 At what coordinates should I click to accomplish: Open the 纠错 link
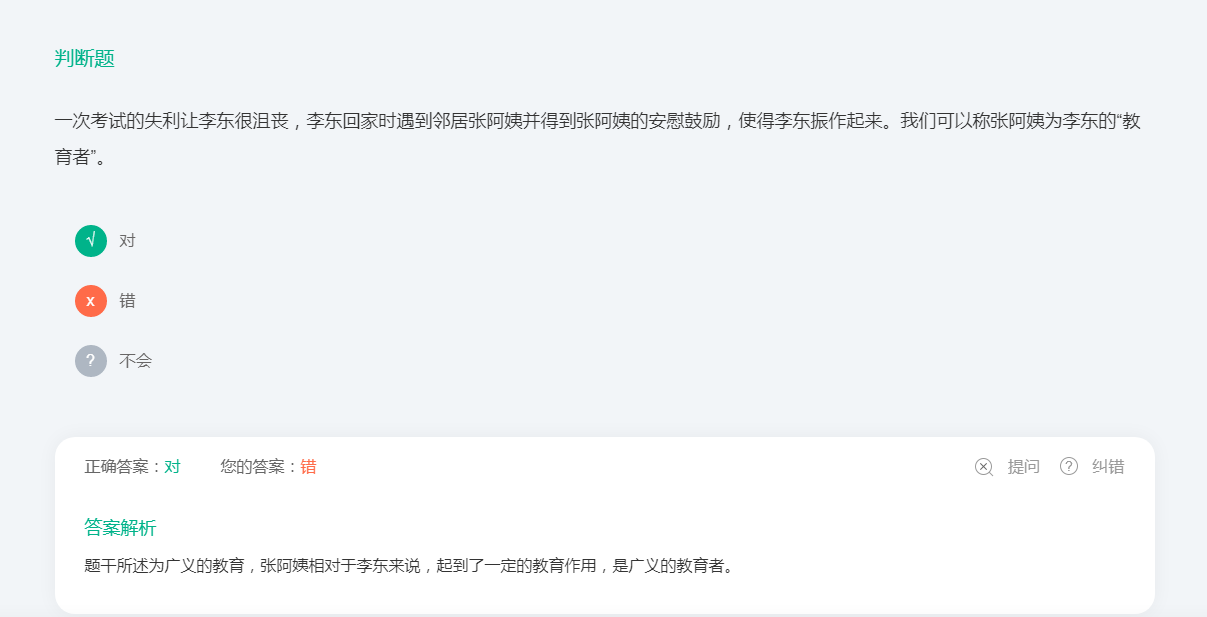click(x=1108, y=467)
